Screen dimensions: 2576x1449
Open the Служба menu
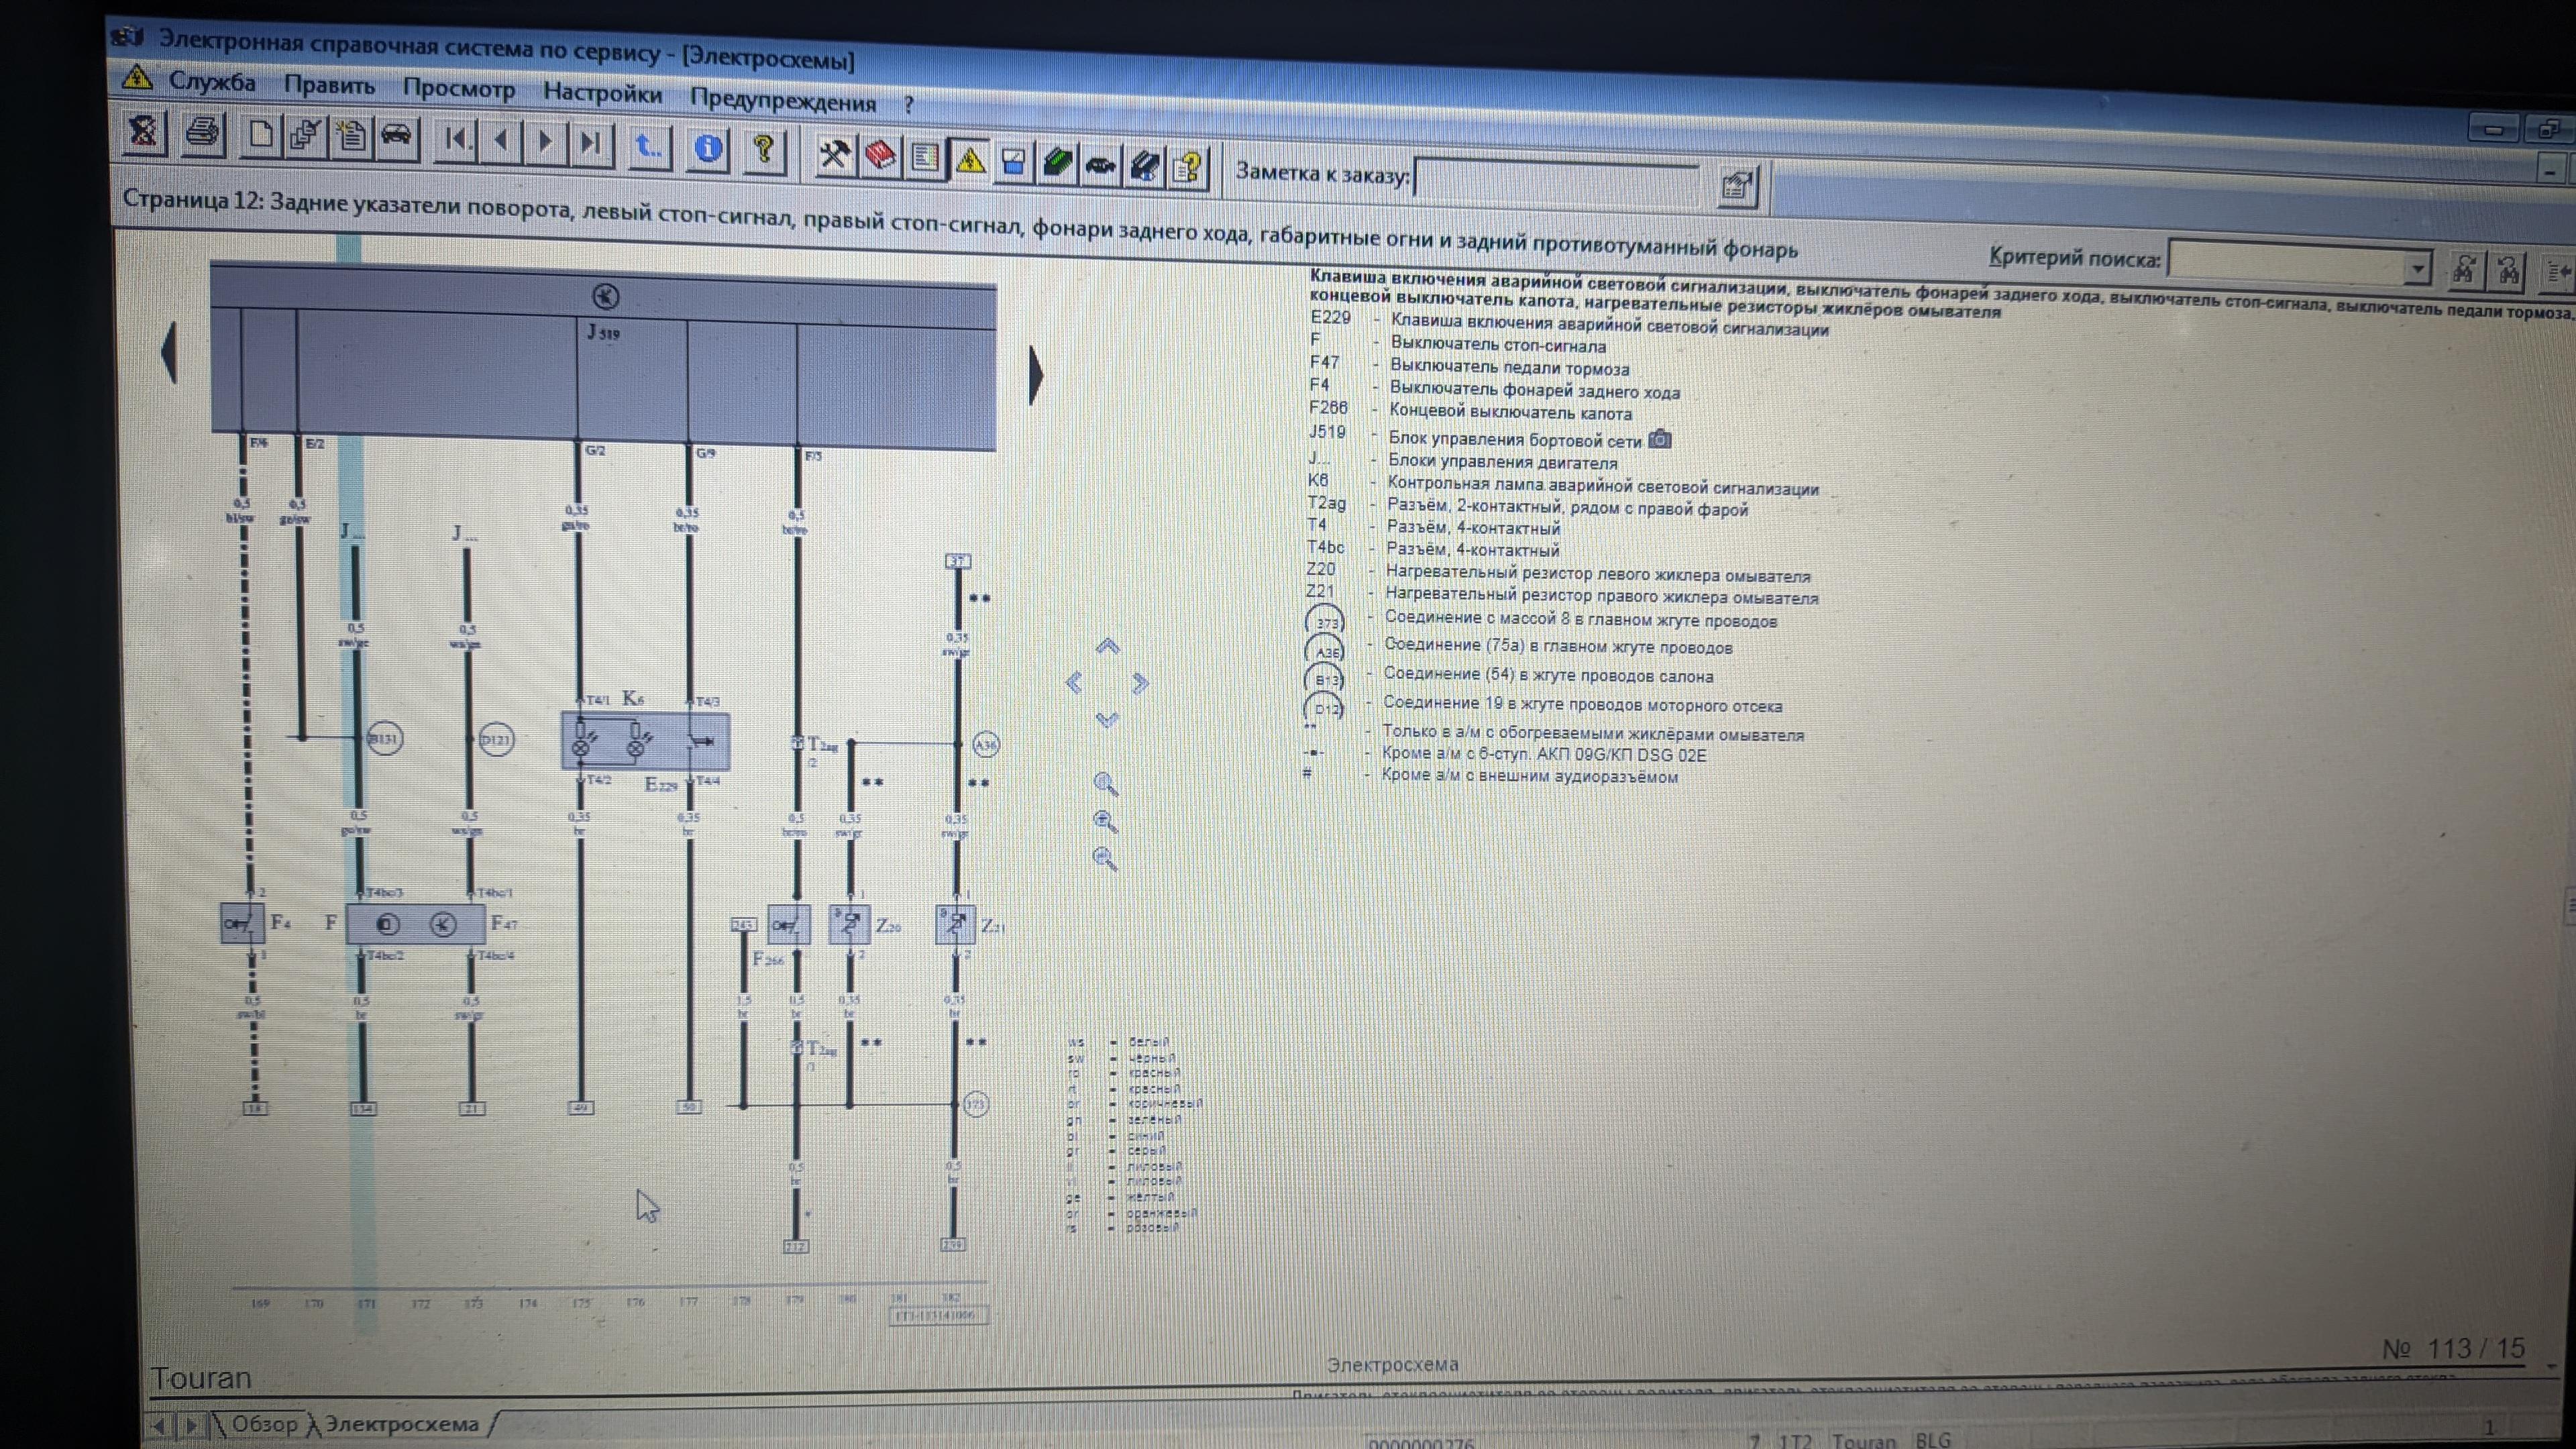point(211,82)
